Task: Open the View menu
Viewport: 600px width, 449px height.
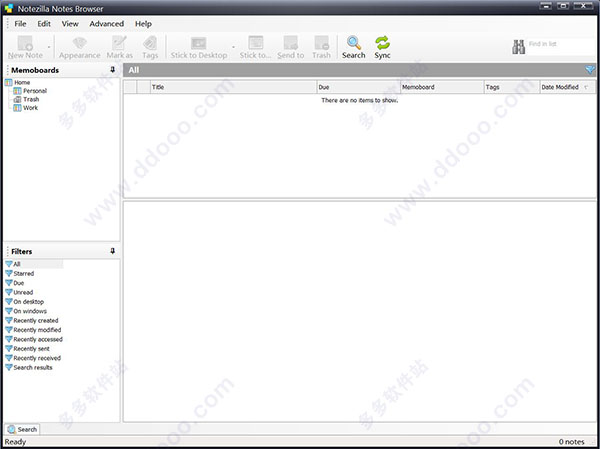Action: coord(70,24)
